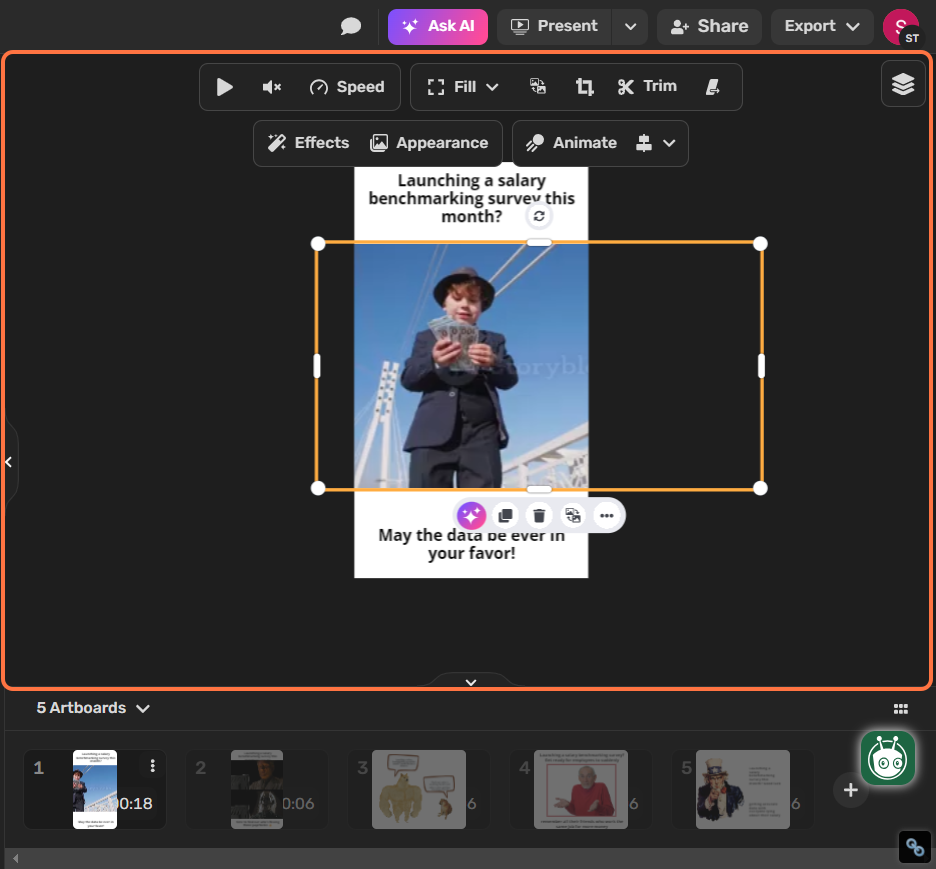This screenshot has width=936, height=869.
Task: Collapse the artboards strip chevron
Action: (x=471, y=682)
